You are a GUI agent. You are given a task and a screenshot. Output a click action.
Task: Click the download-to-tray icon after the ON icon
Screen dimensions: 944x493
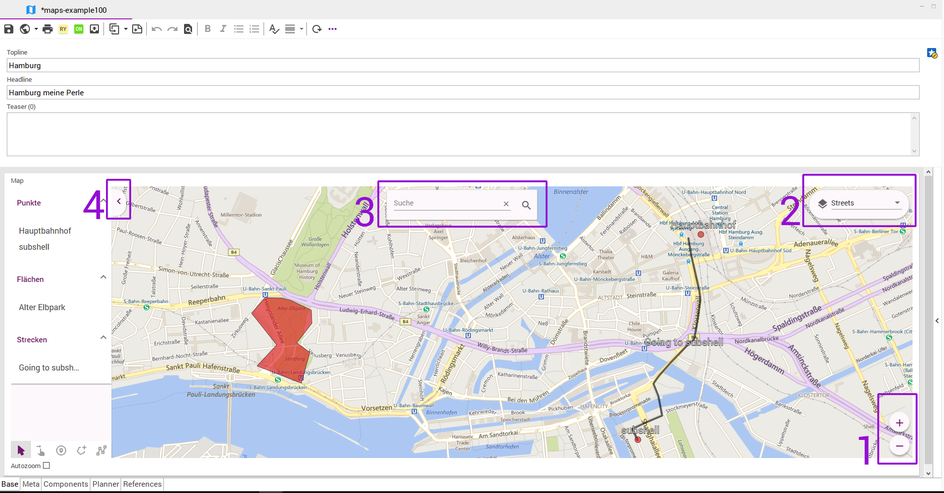[95, 29]
